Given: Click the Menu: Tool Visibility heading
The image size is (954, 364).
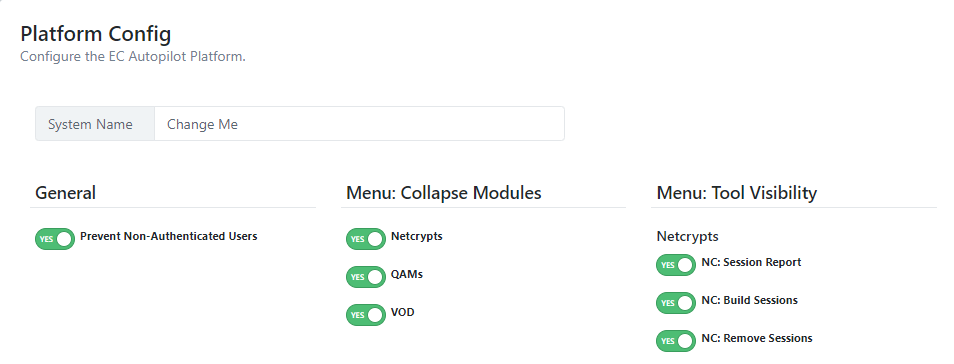Looking at the screenshot, I should coord(737,193).
